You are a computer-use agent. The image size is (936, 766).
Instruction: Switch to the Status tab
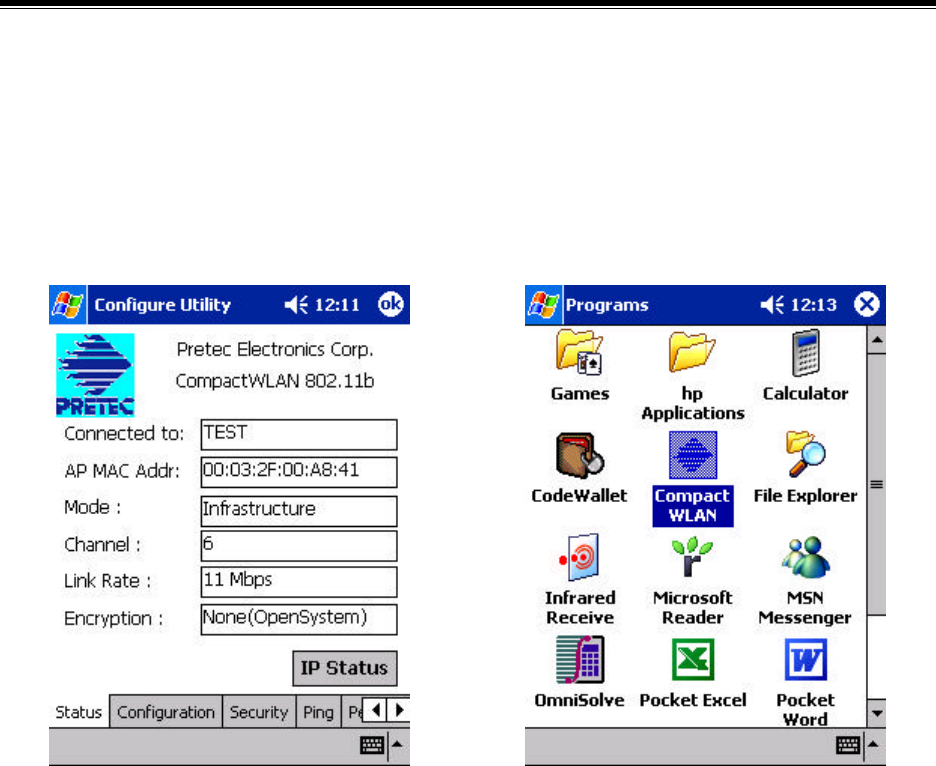click(78, 712)
